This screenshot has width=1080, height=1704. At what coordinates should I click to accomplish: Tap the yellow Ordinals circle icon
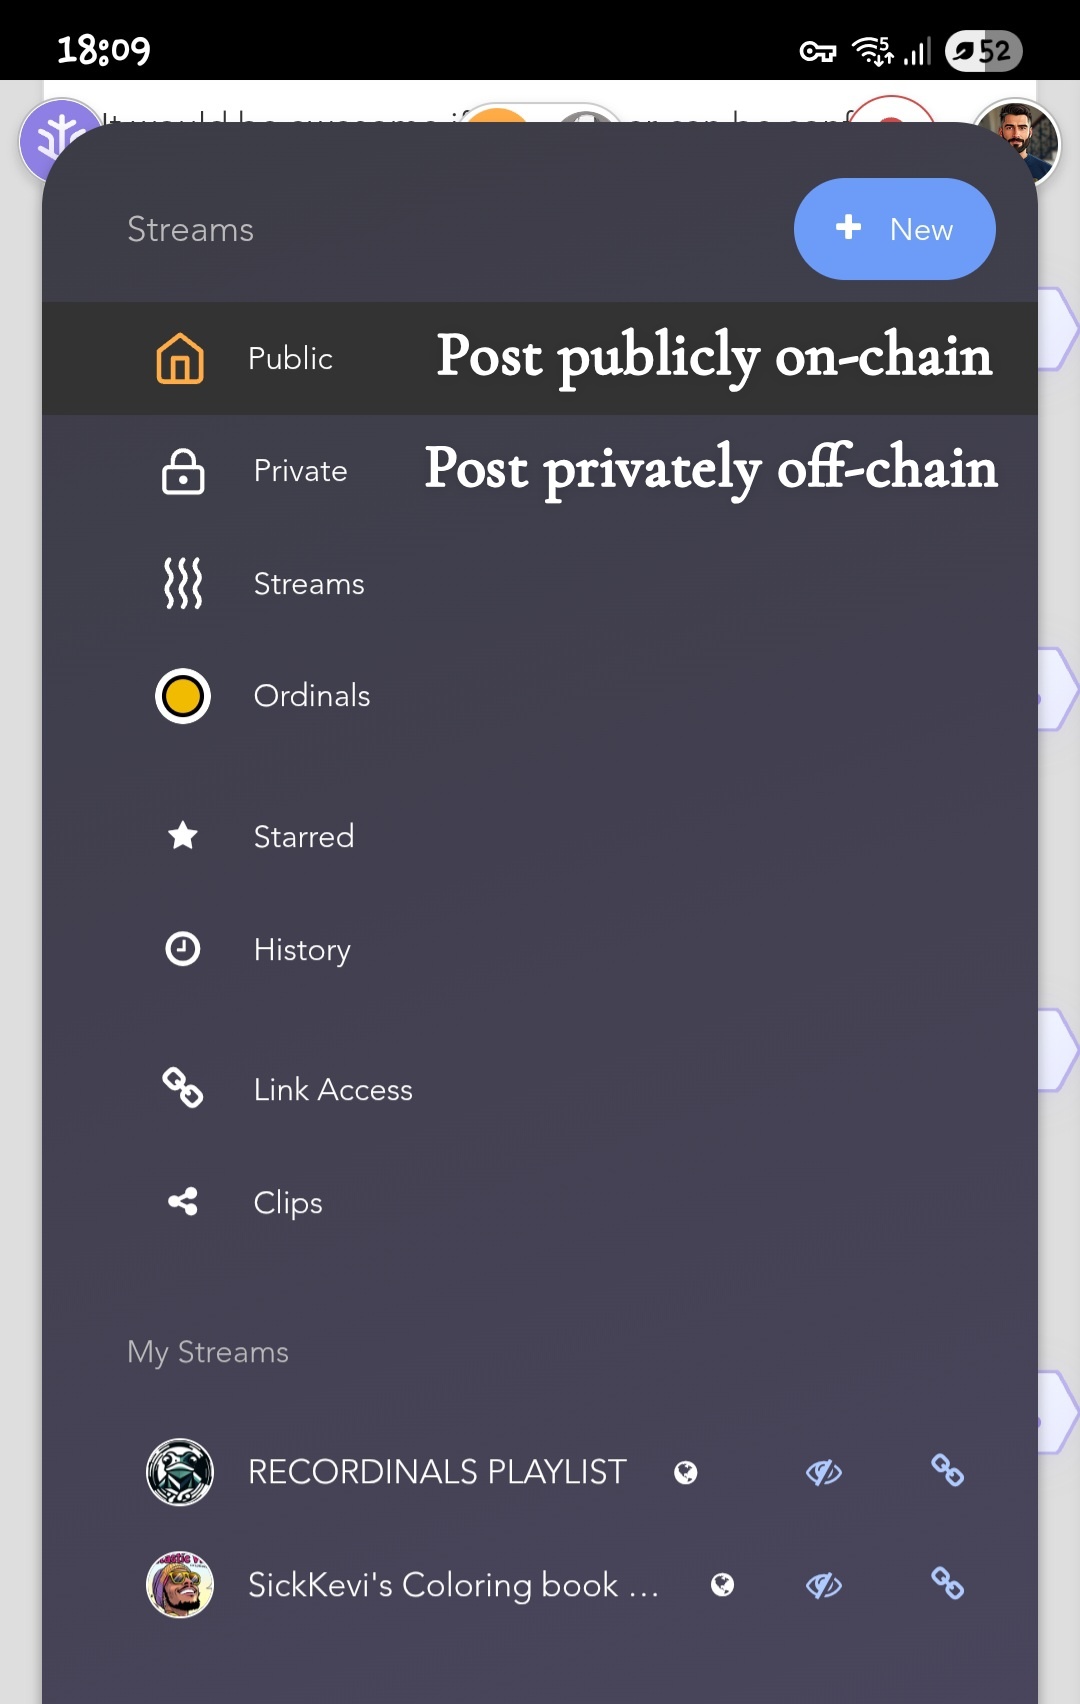tap(183, 696)
